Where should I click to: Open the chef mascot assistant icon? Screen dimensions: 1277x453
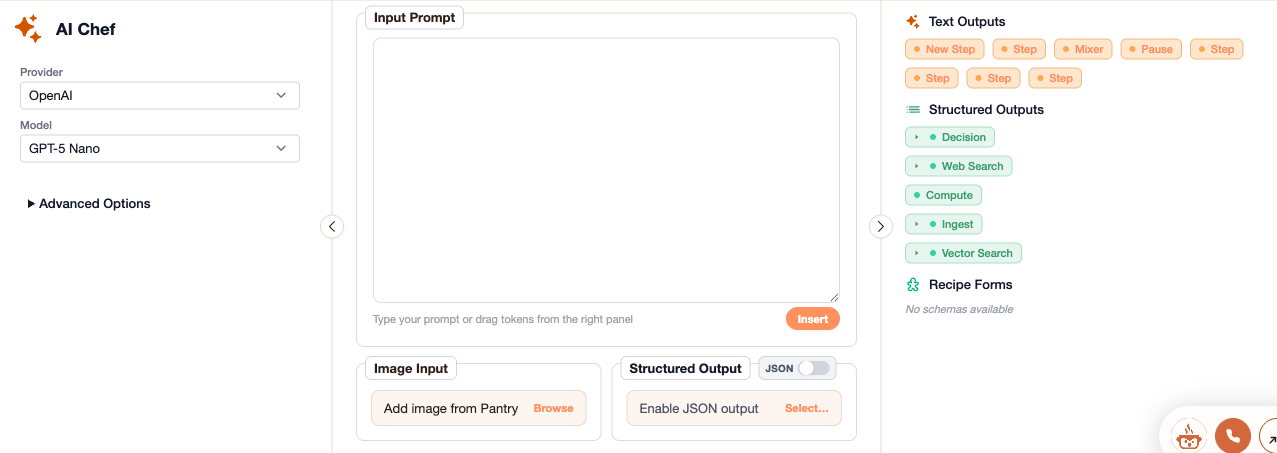(1188, 436)
